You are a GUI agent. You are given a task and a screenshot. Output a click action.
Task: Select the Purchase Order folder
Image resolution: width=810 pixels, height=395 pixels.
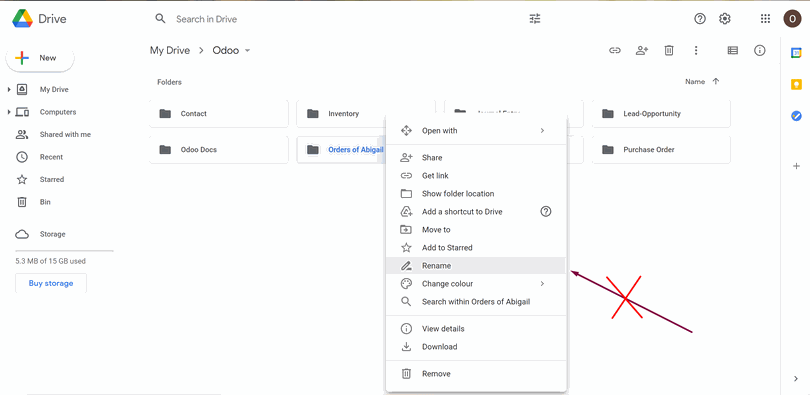[661, 150]
